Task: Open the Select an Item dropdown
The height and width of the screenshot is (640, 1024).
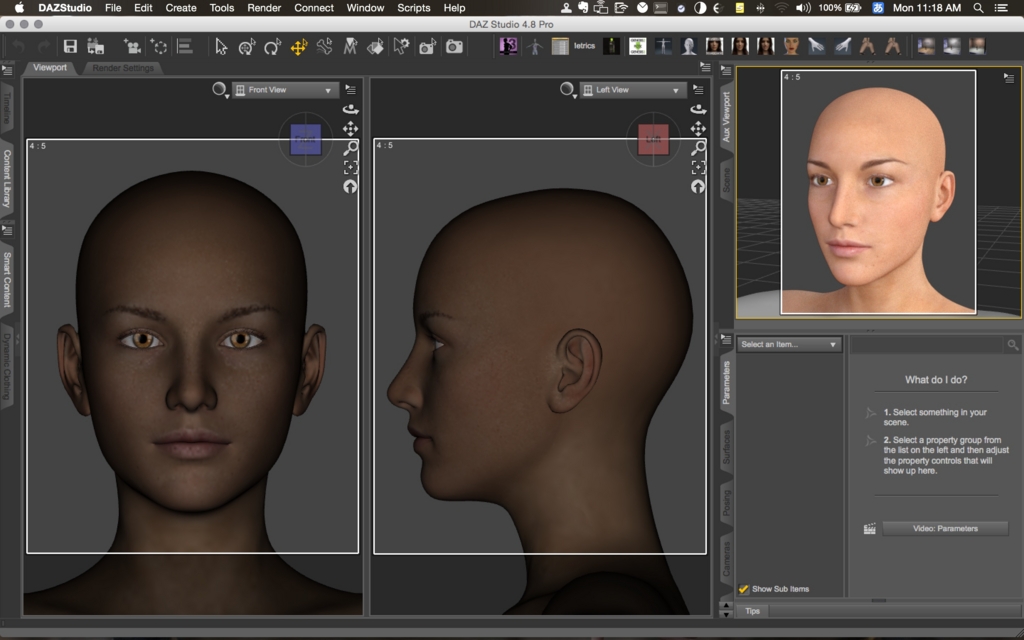Action: [788, 343]
